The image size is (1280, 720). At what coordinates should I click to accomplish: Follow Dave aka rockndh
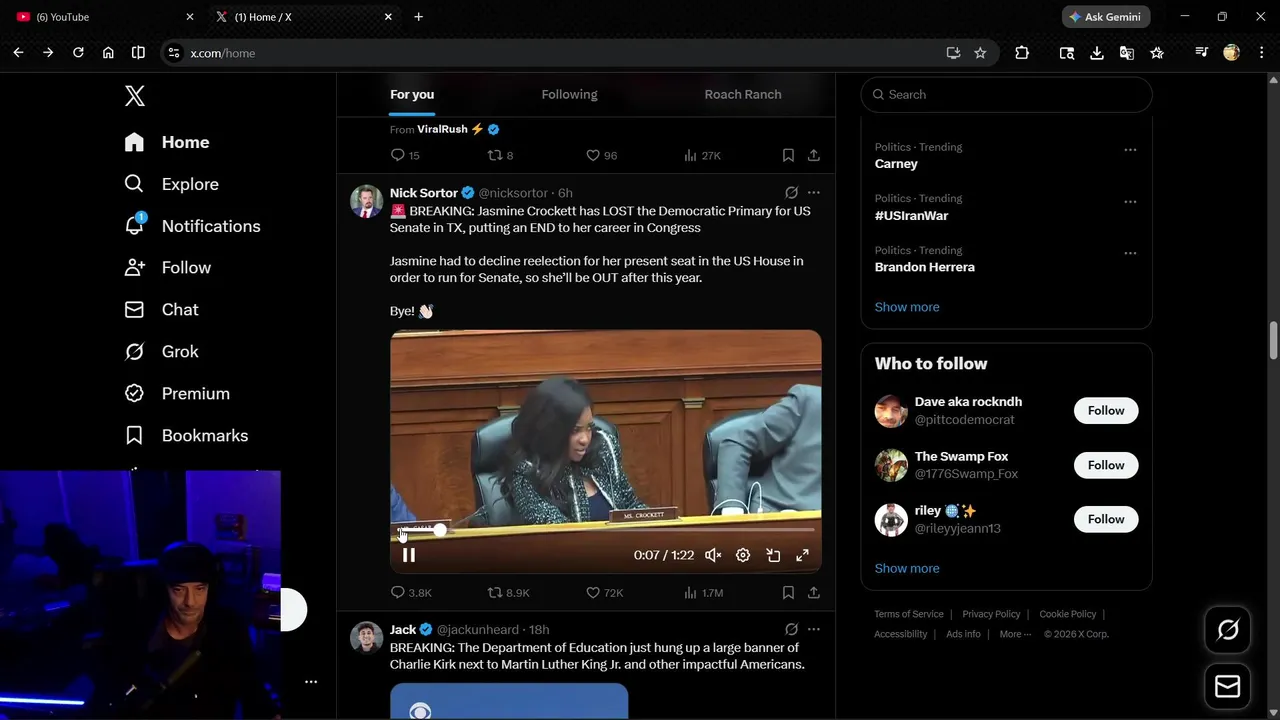(1106, 411)
